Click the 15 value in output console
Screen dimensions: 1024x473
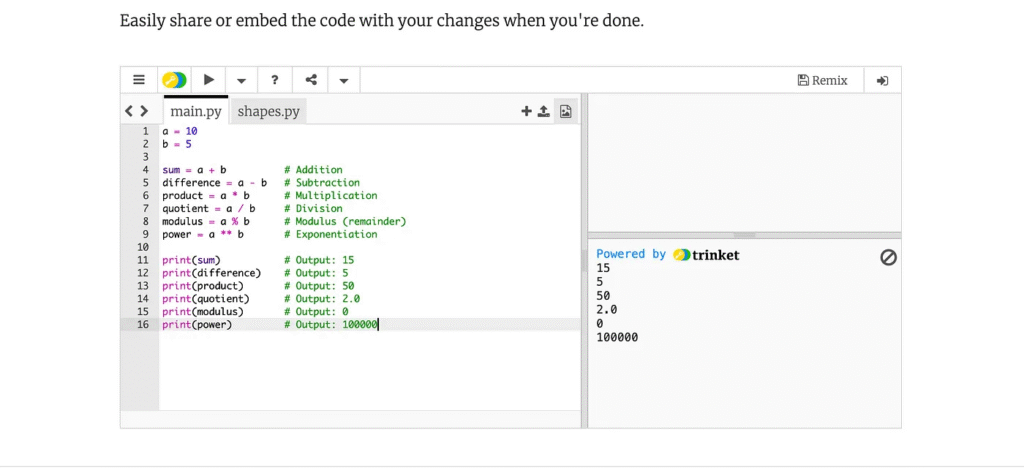click(603, 267)
